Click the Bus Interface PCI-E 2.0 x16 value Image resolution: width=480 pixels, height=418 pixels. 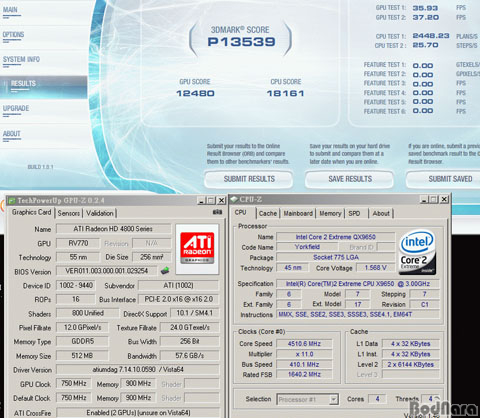pos(178,299)
